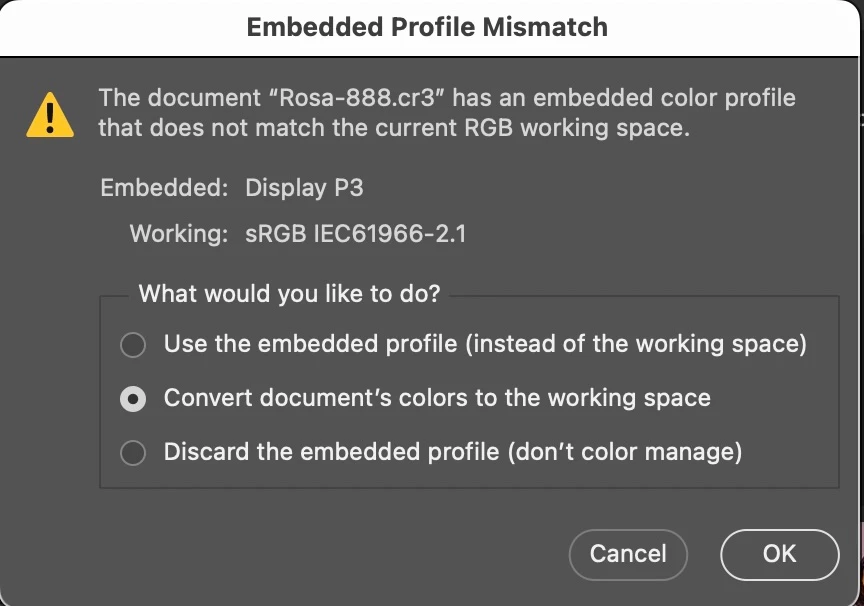Enable the 'Discard the embedded profile' radio circle
This screenshot has height=606, width=864.
tap(132, 453)
